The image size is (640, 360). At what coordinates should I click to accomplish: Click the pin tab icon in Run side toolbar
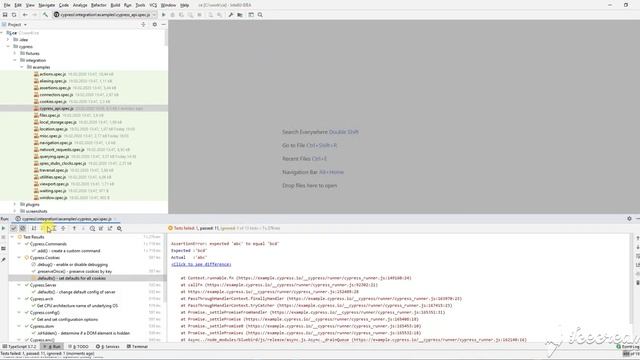tap(4, 260)
